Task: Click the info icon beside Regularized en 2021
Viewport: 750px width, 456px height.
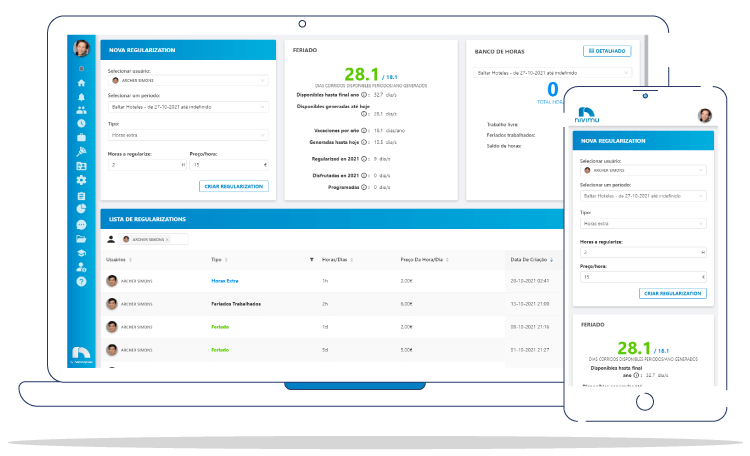Action: tap(365, 159)
